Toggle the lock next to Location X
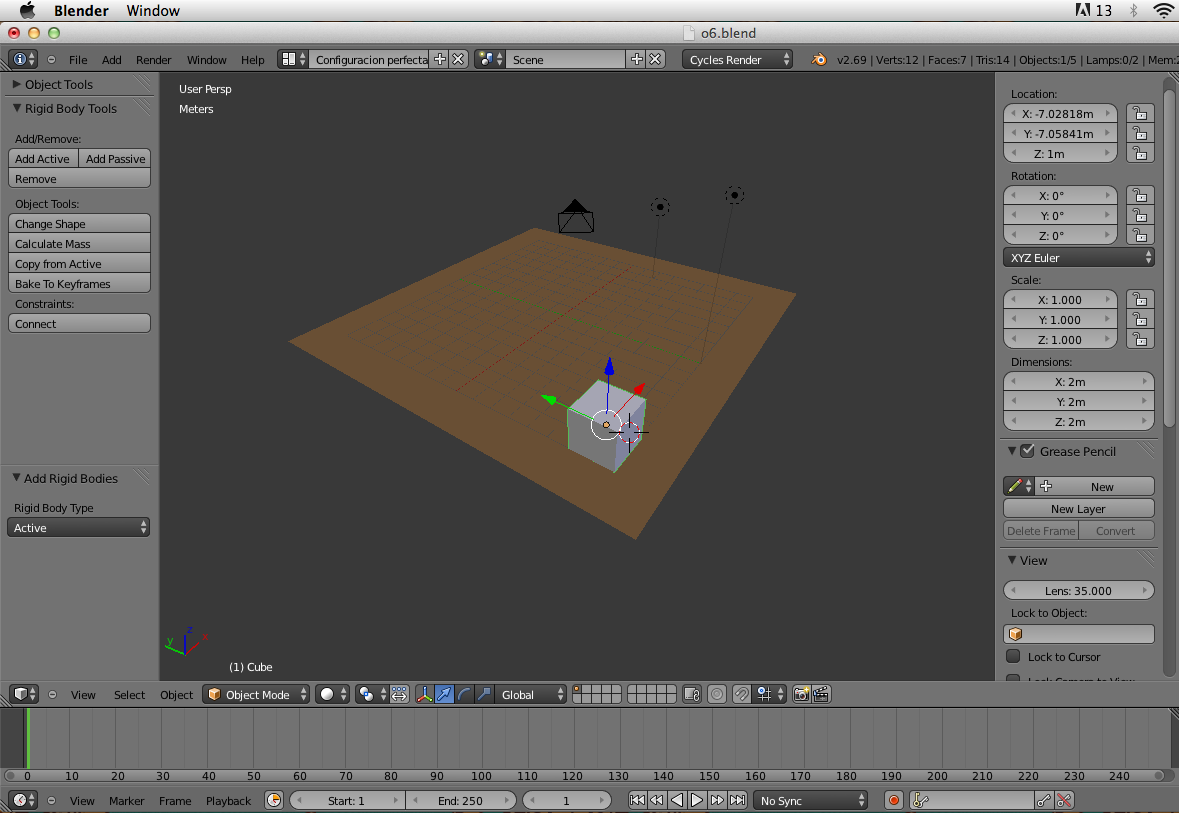 [x=1140, y=113]
